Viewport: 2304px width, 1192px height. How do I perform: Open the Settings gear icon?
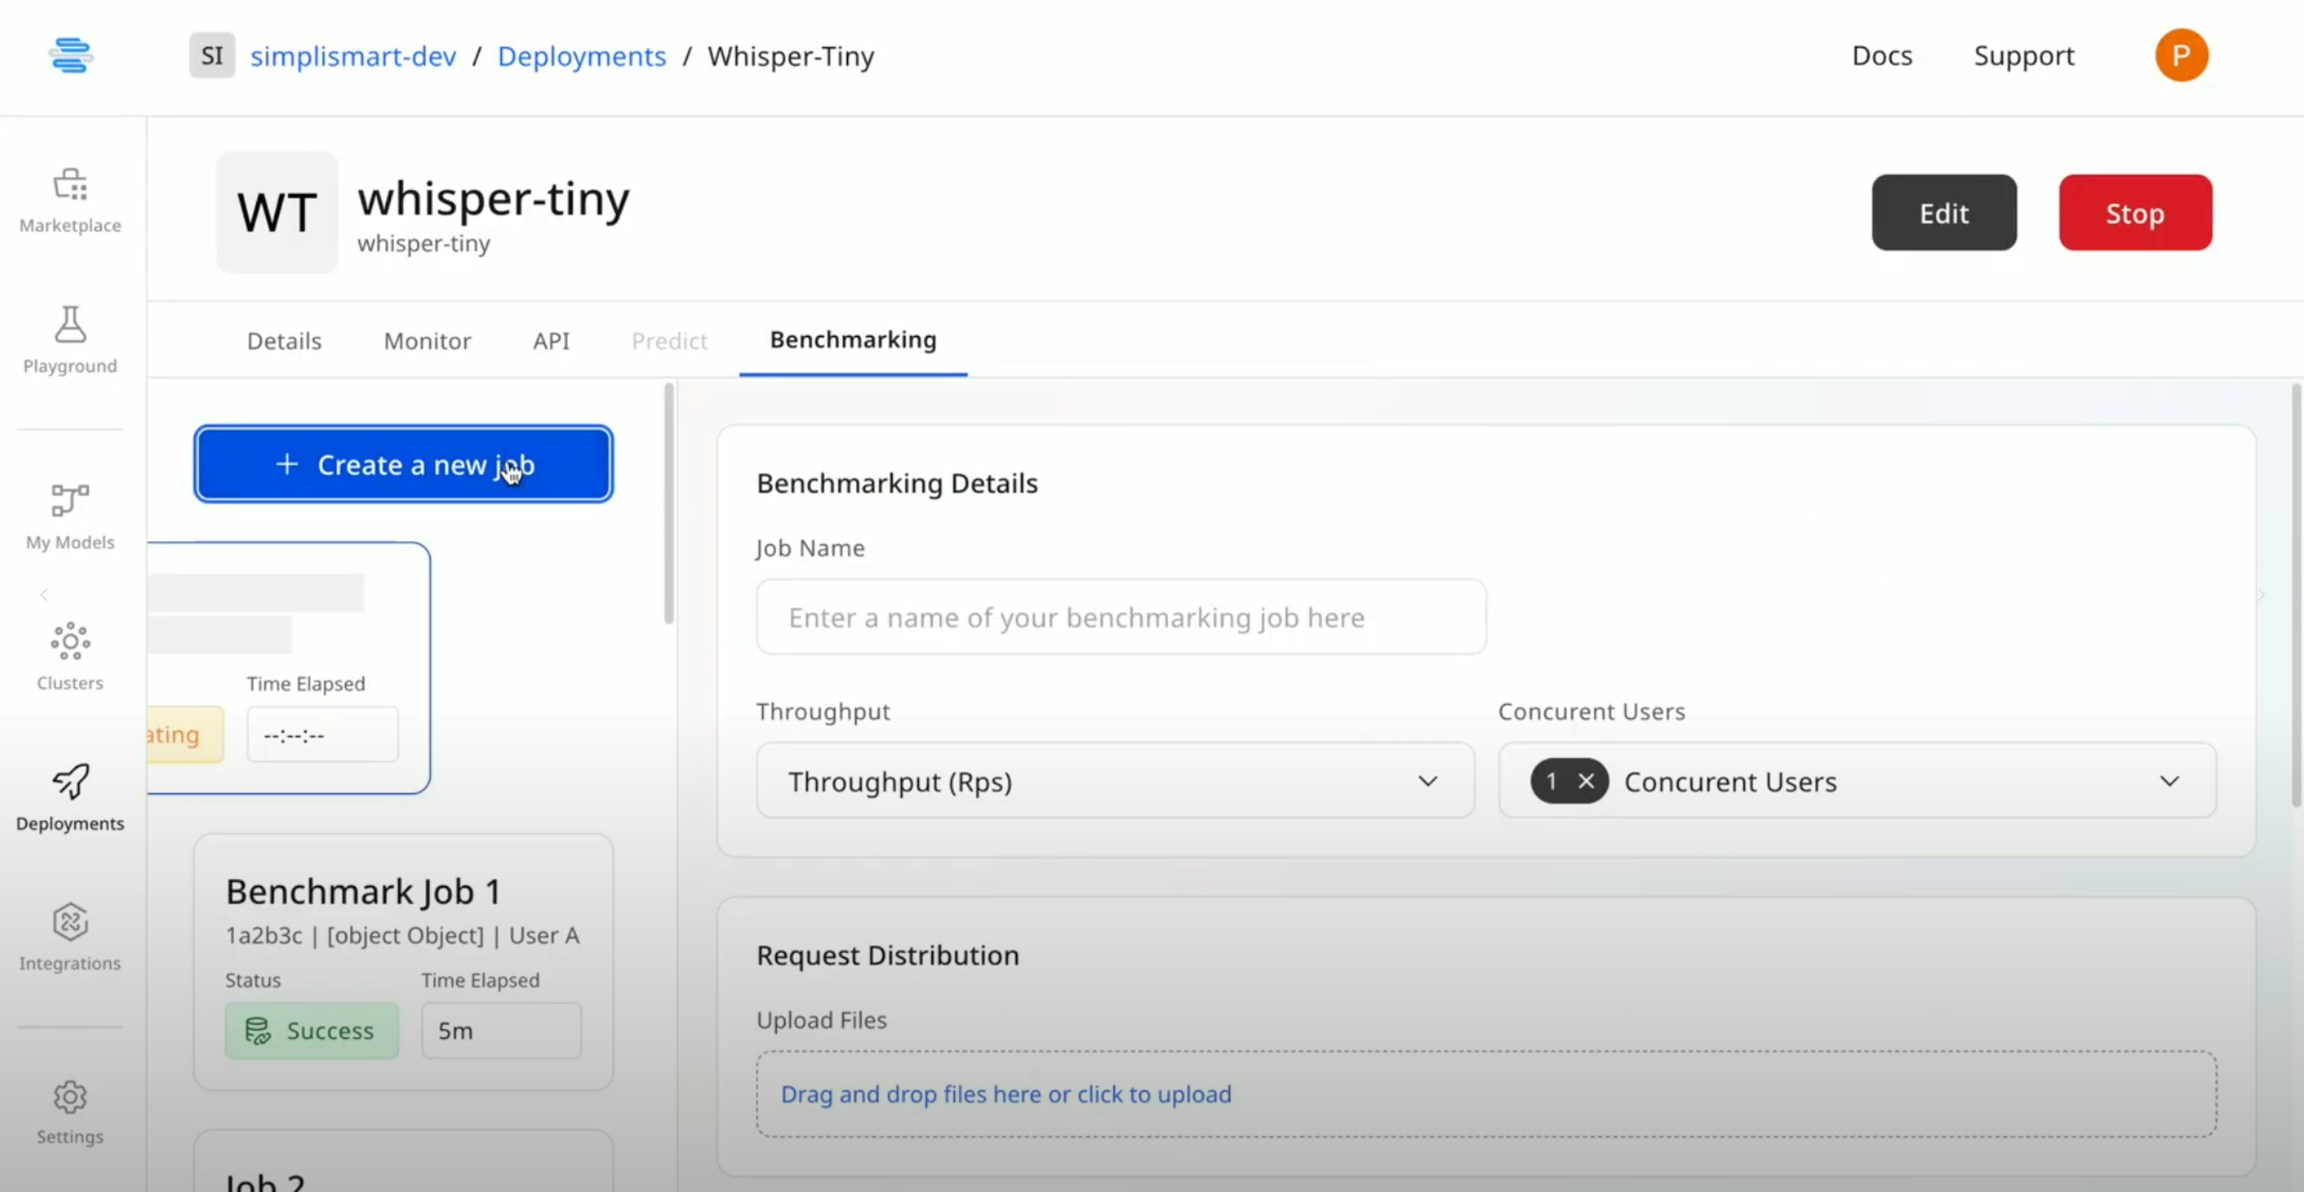point(70,1097)
